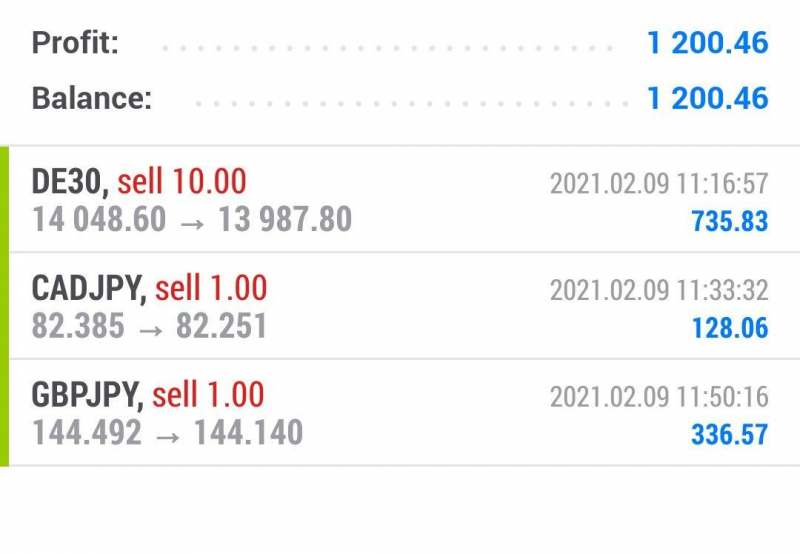Viewport: 800px width, 554px height.
Task: Click the 11:33:32 trade timestamp
Action: [x=659, y=290]
